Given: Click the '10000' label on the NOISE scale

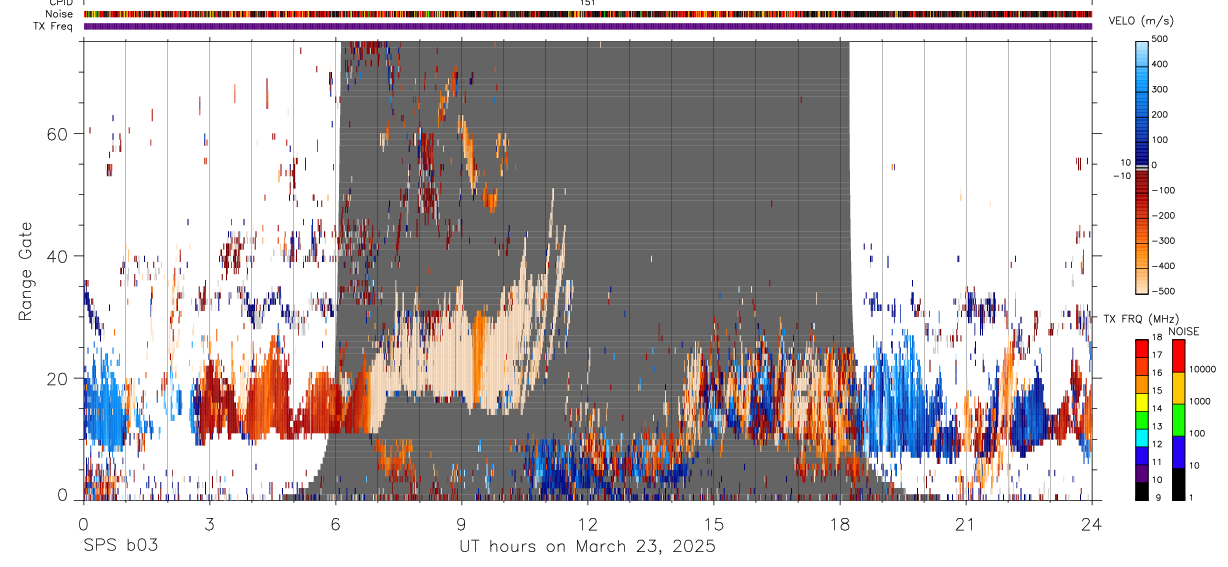Looking at the screenshot, I should click(1203, 370).
